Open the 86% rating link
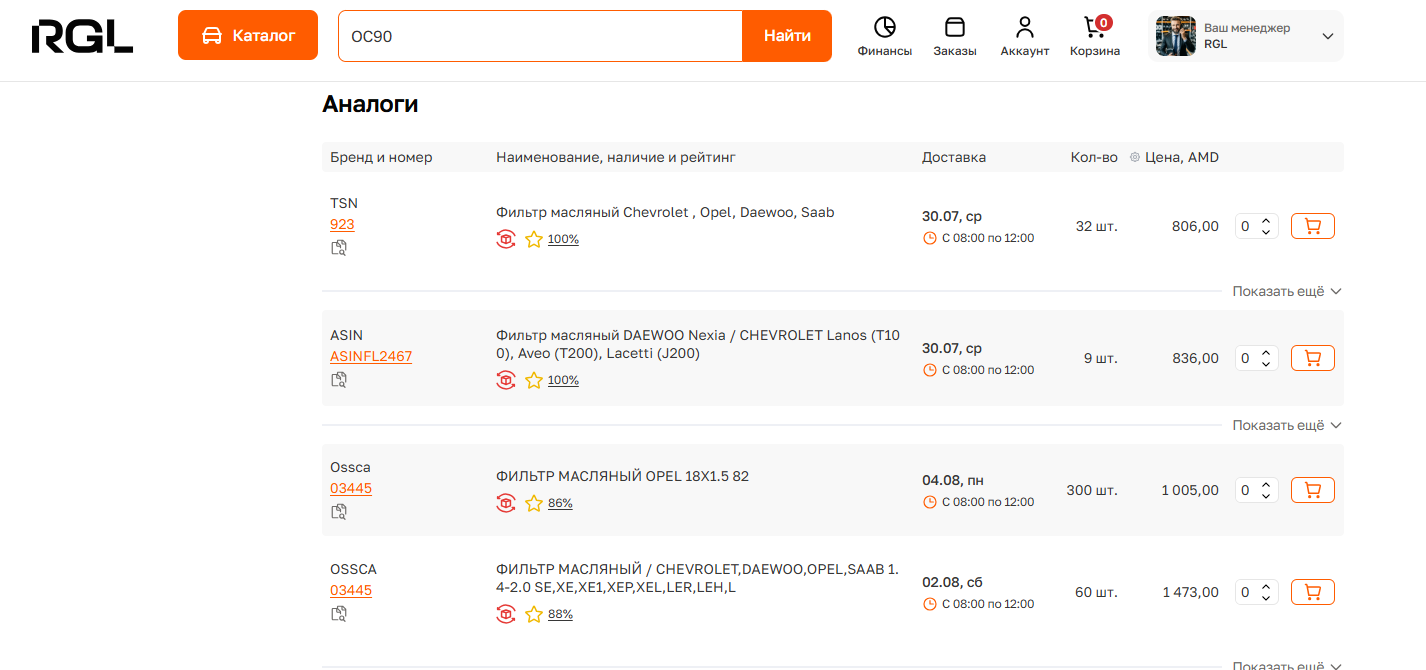Image resolution: width=1426 pixels, height=670 pixels. (x=560, y=503)
